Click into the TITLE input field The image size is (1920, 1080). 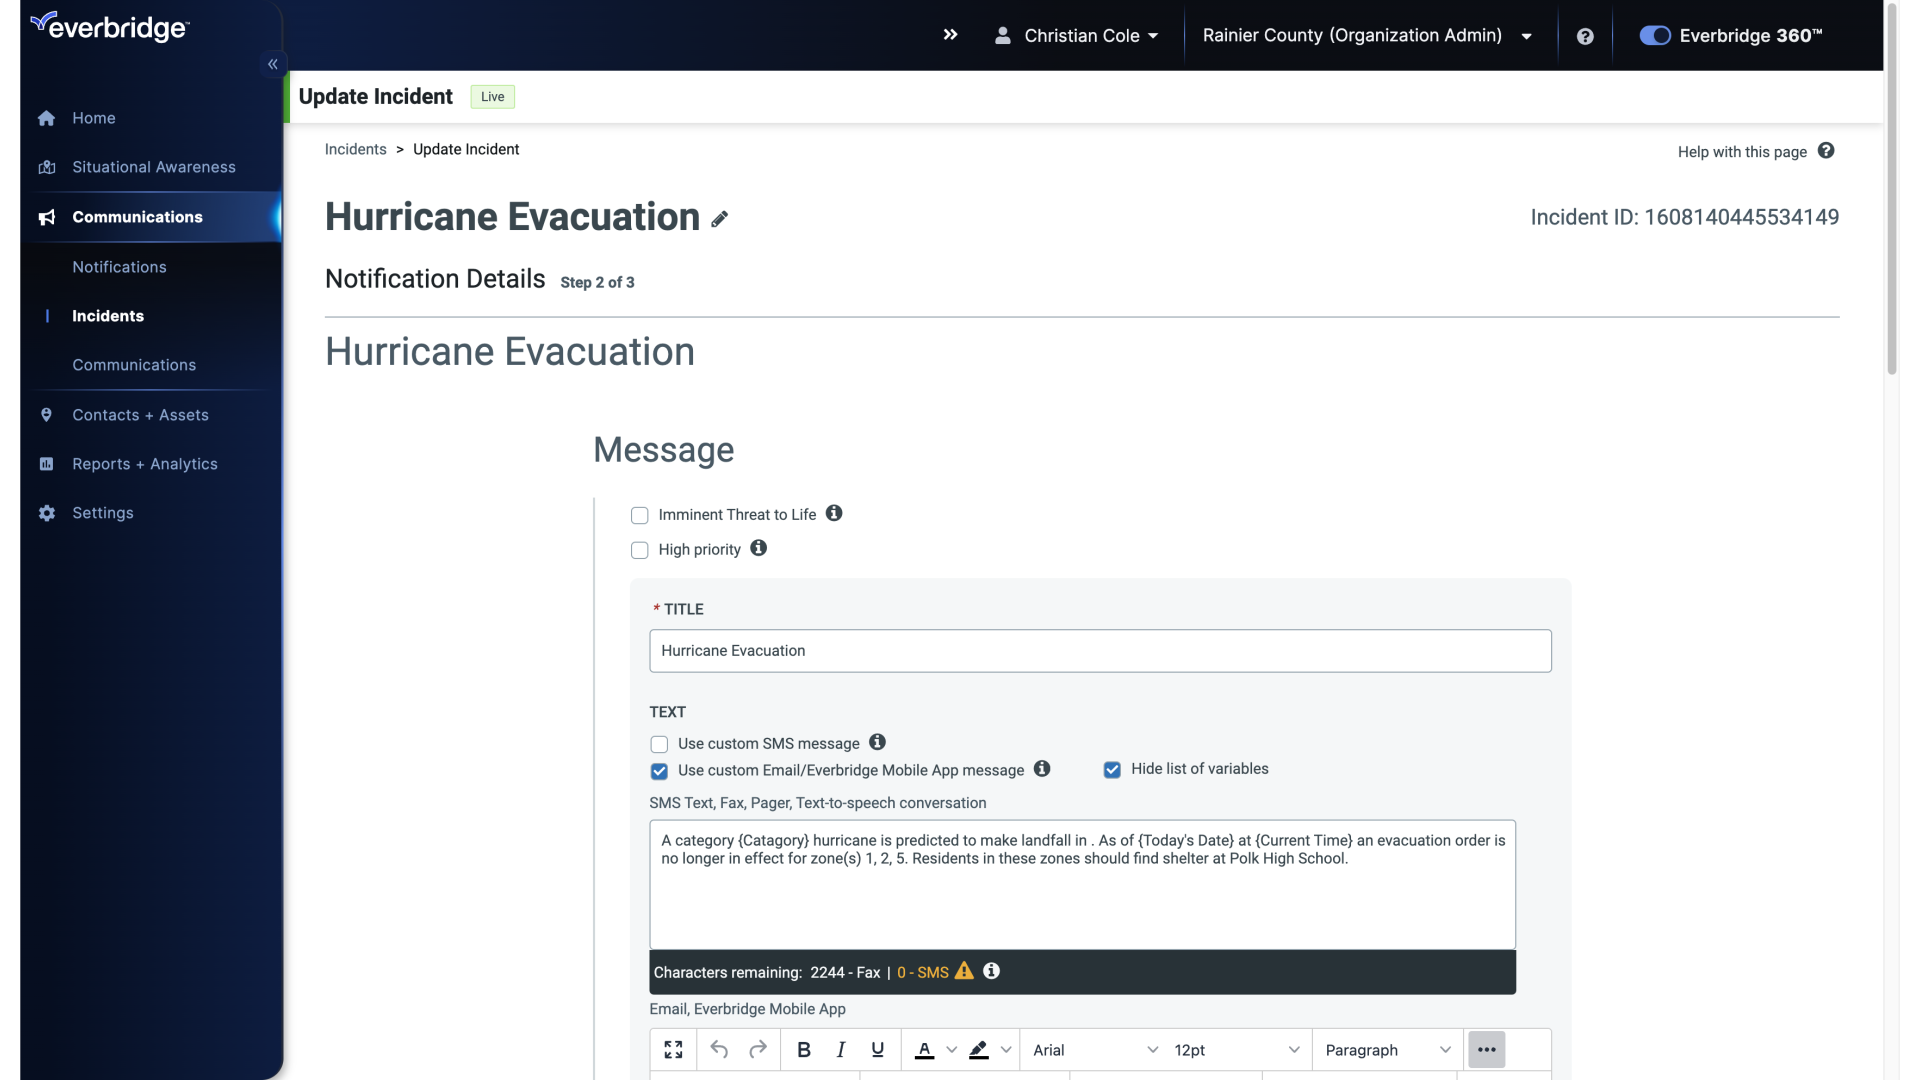(x=1100, y=651)
